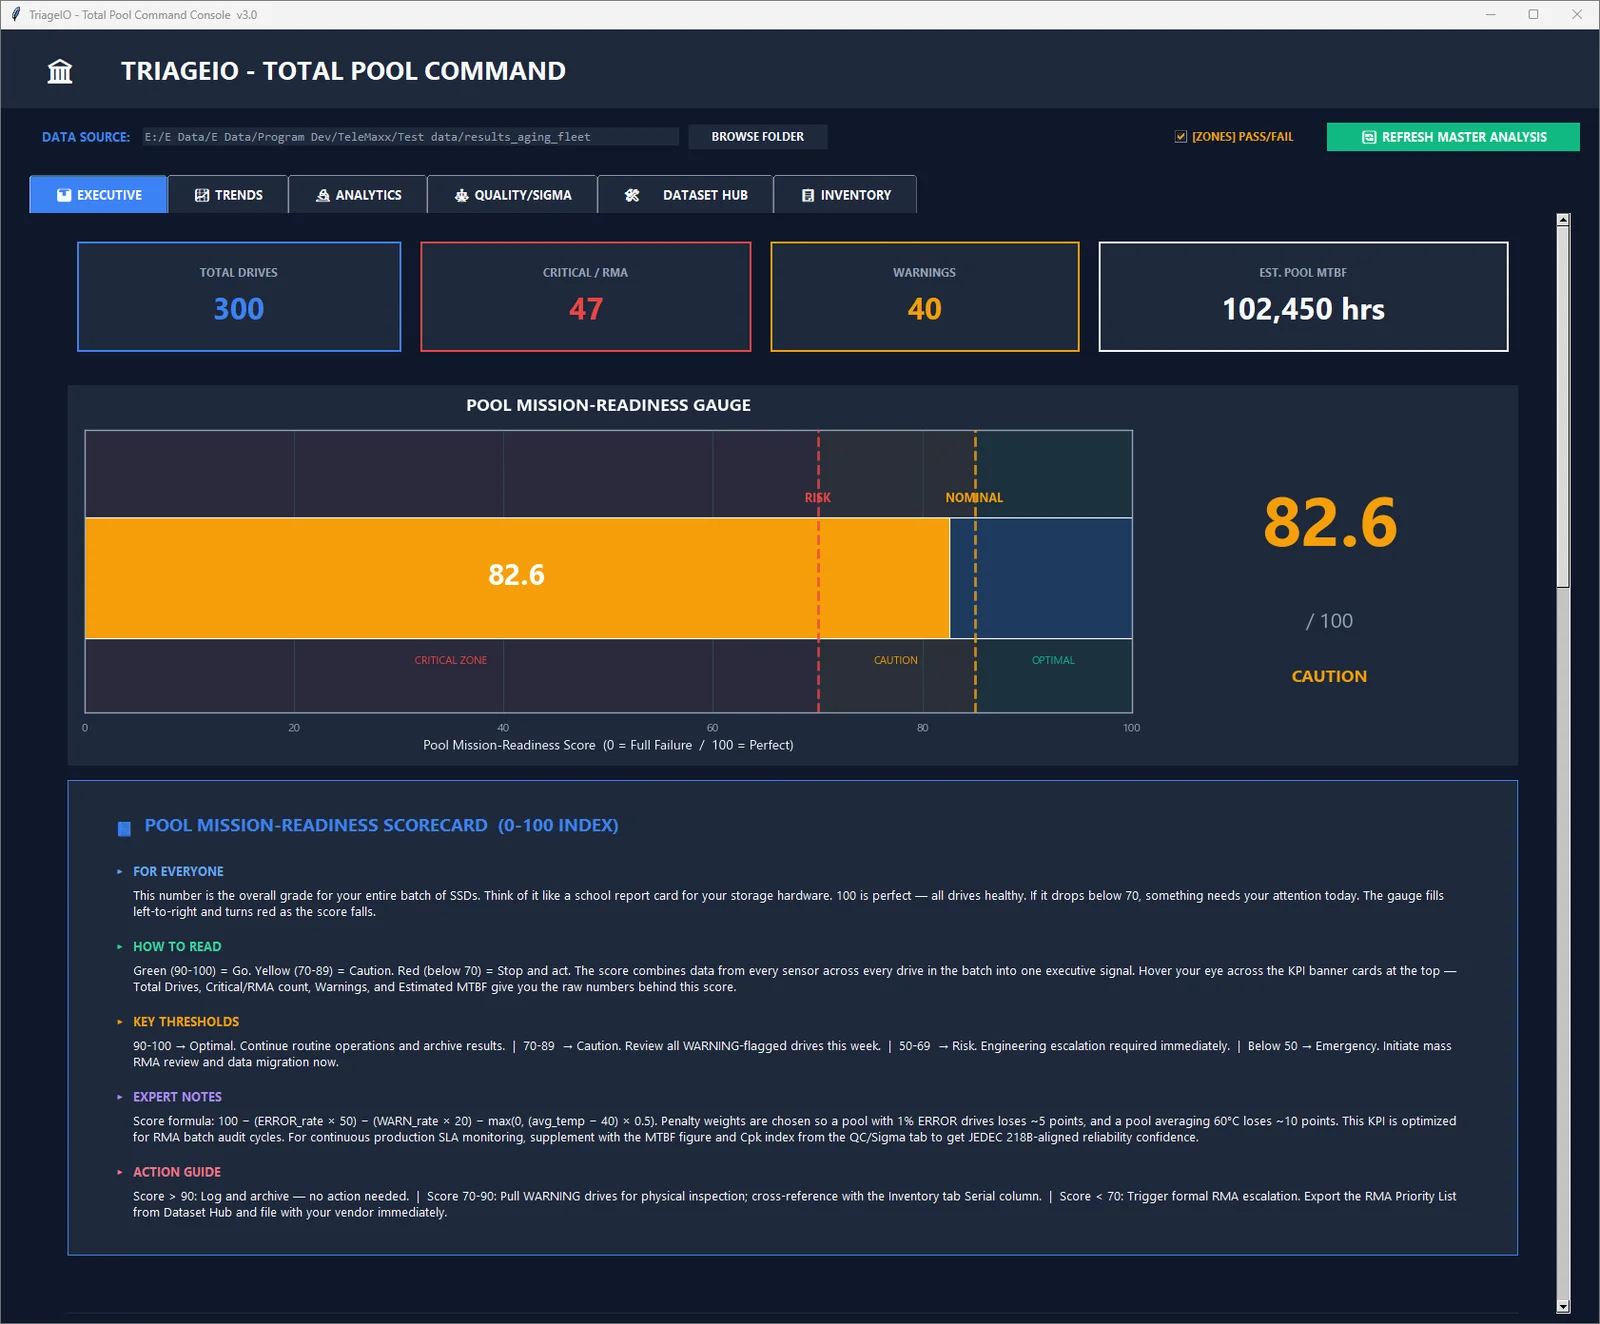Switch to the Quality/Sigma tab
Screen dimensions: 1600x1324
pos(512,195)
